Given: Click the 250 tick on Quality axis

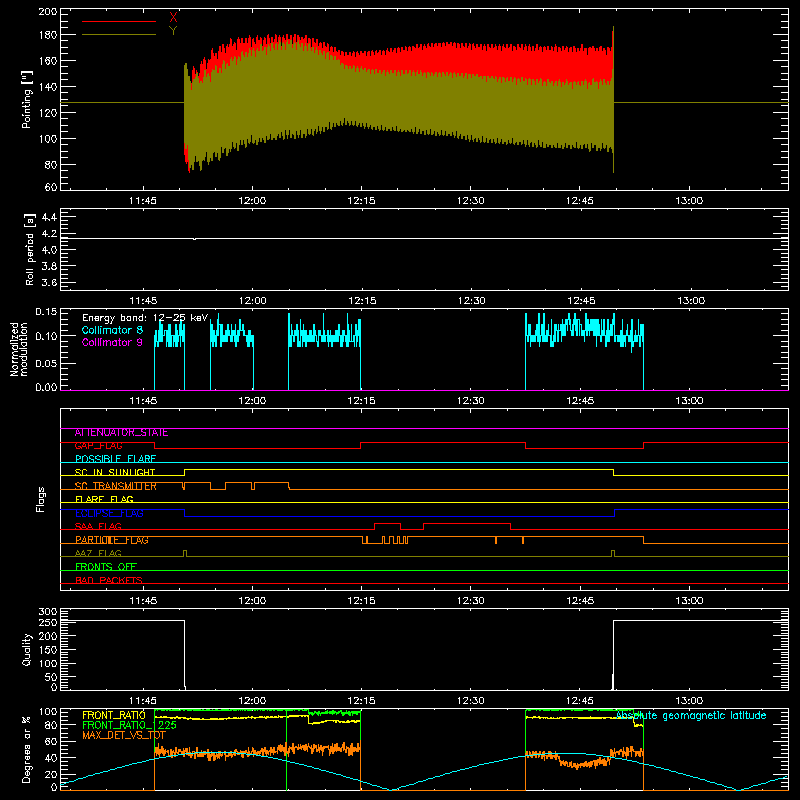Looking at the screenshot, I should [x=48, y=622].
